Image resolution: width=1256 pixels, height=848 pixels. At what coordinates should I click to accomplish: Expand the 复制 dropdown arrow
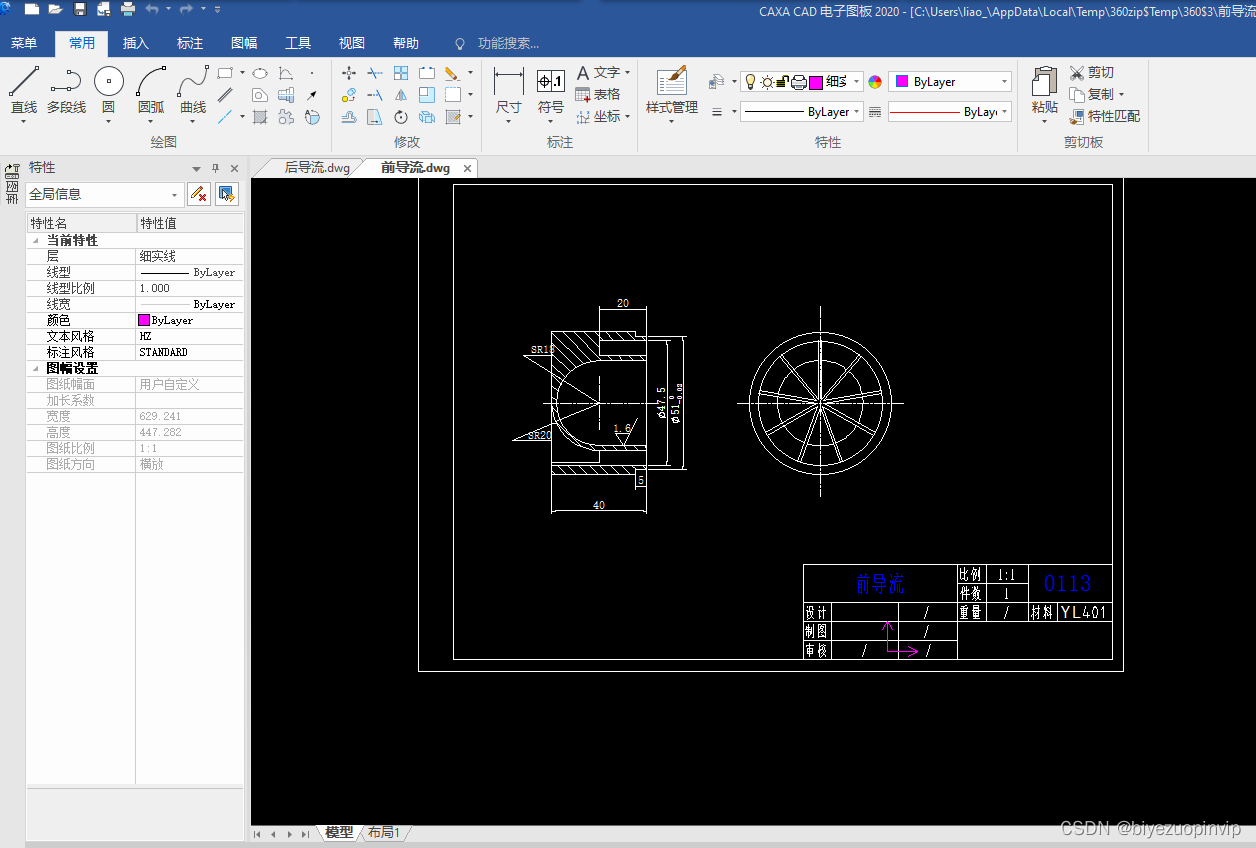(1121, 95)
